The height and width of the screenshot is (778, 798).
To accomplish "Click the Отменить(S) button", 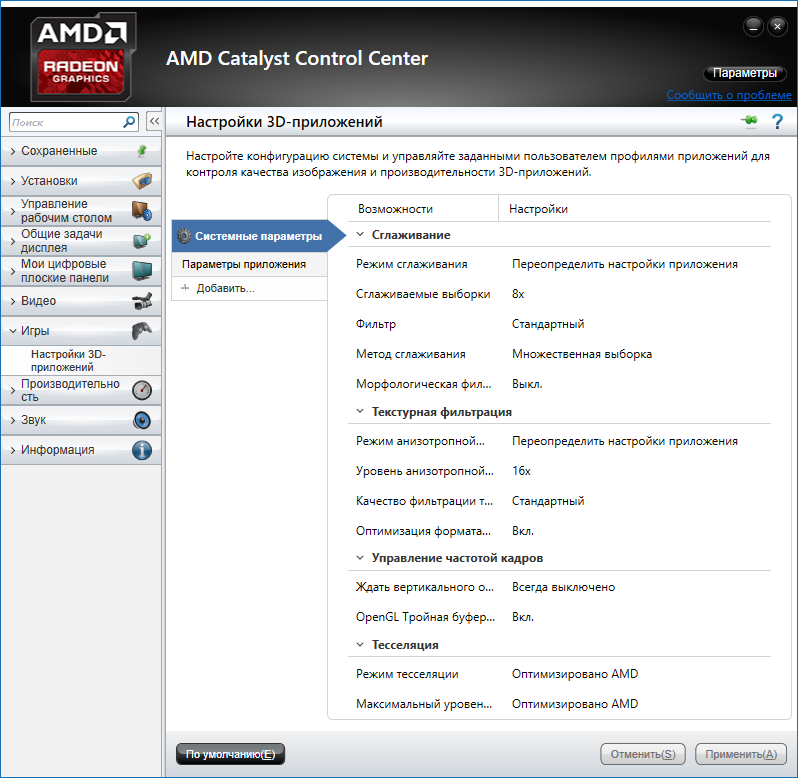I will pos(643,754).
